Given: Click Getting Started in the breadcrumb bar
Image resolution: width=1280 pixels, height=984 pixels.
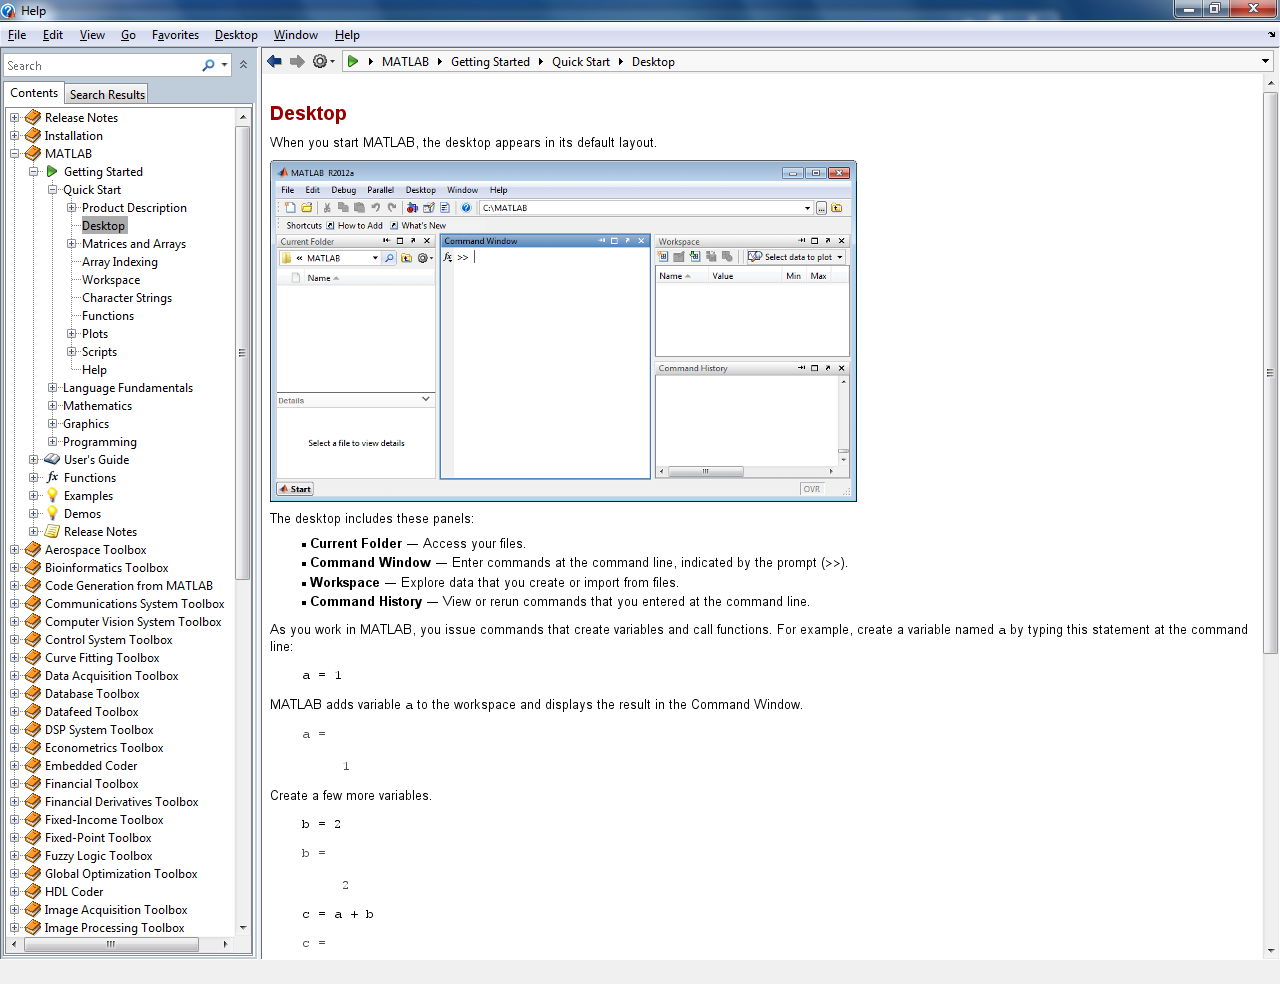Looking at the screenshot, I should click(x=490, y=61).
